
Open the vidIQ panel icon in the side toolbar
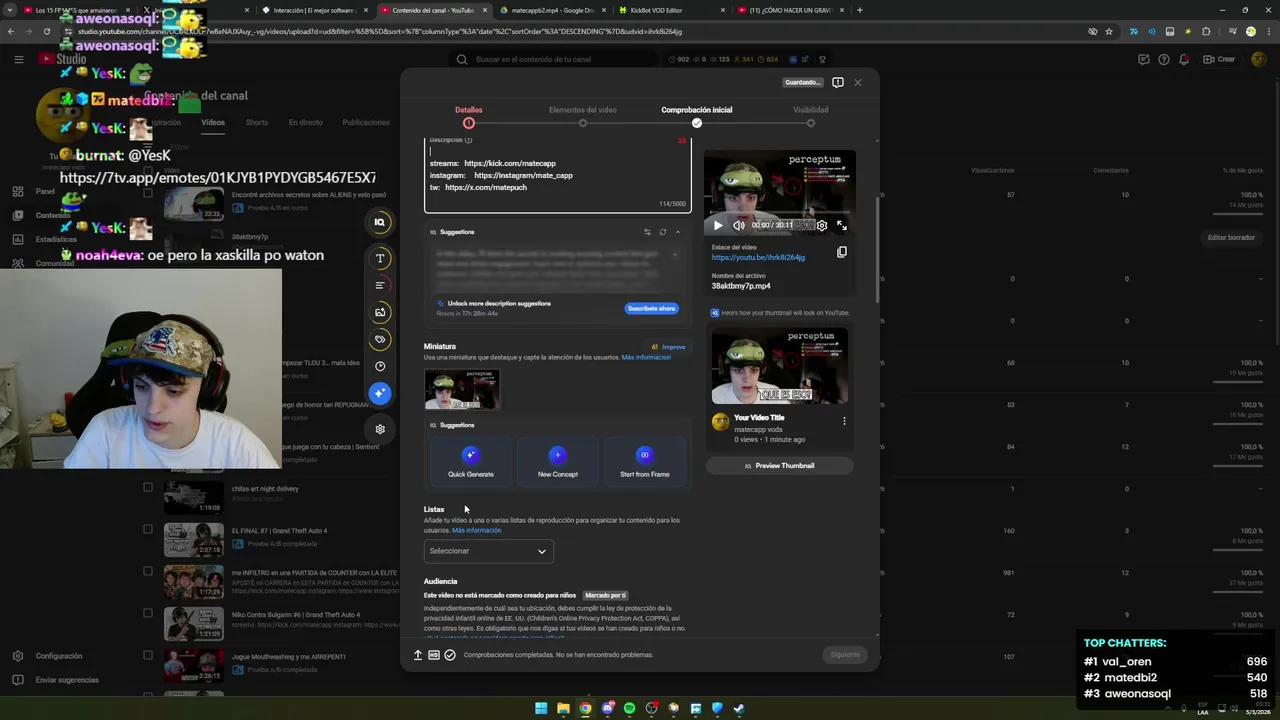[x=380, y=222]
